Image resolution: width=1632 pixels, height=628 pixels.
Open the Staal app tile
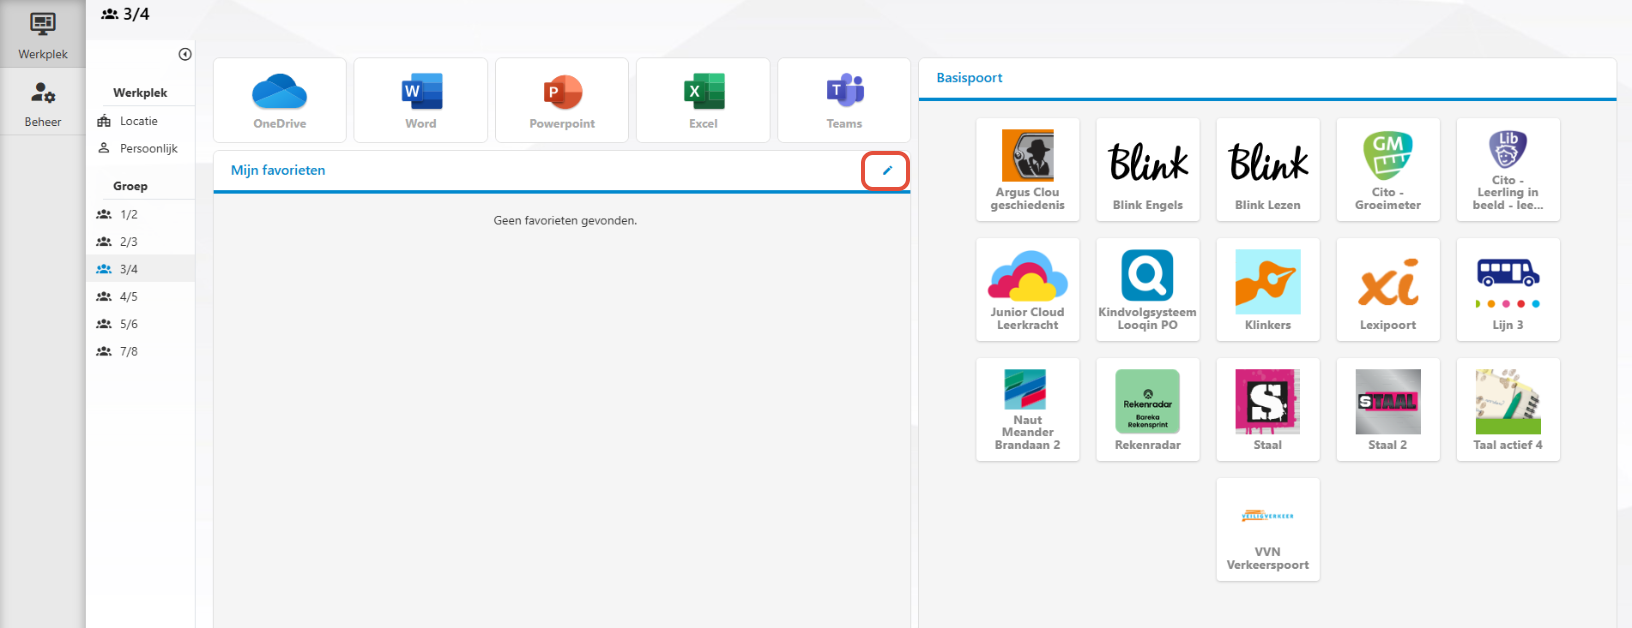click(1268, 410)
